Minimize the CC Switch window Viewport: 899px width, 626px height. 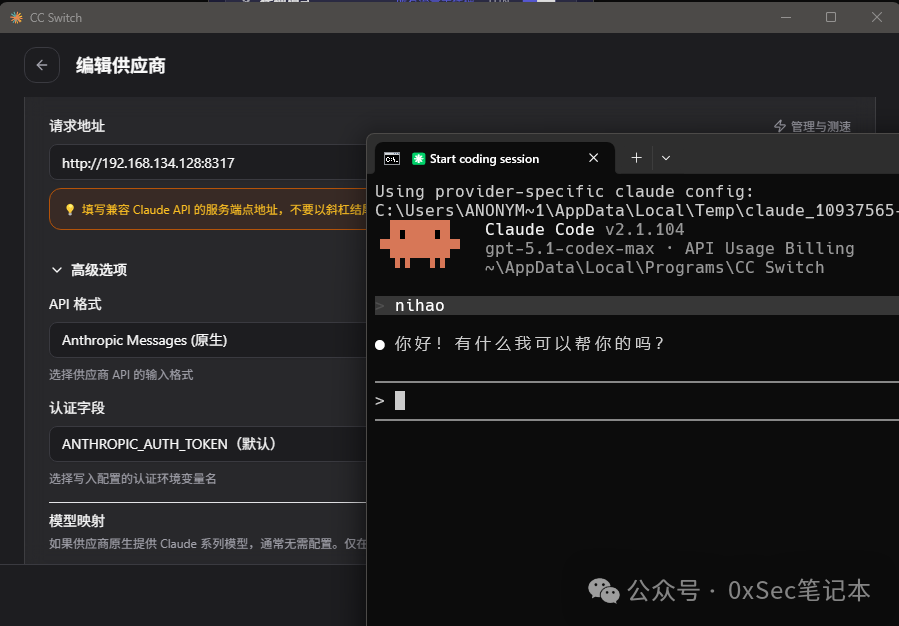pyautogui.click(x=786, y=17)
